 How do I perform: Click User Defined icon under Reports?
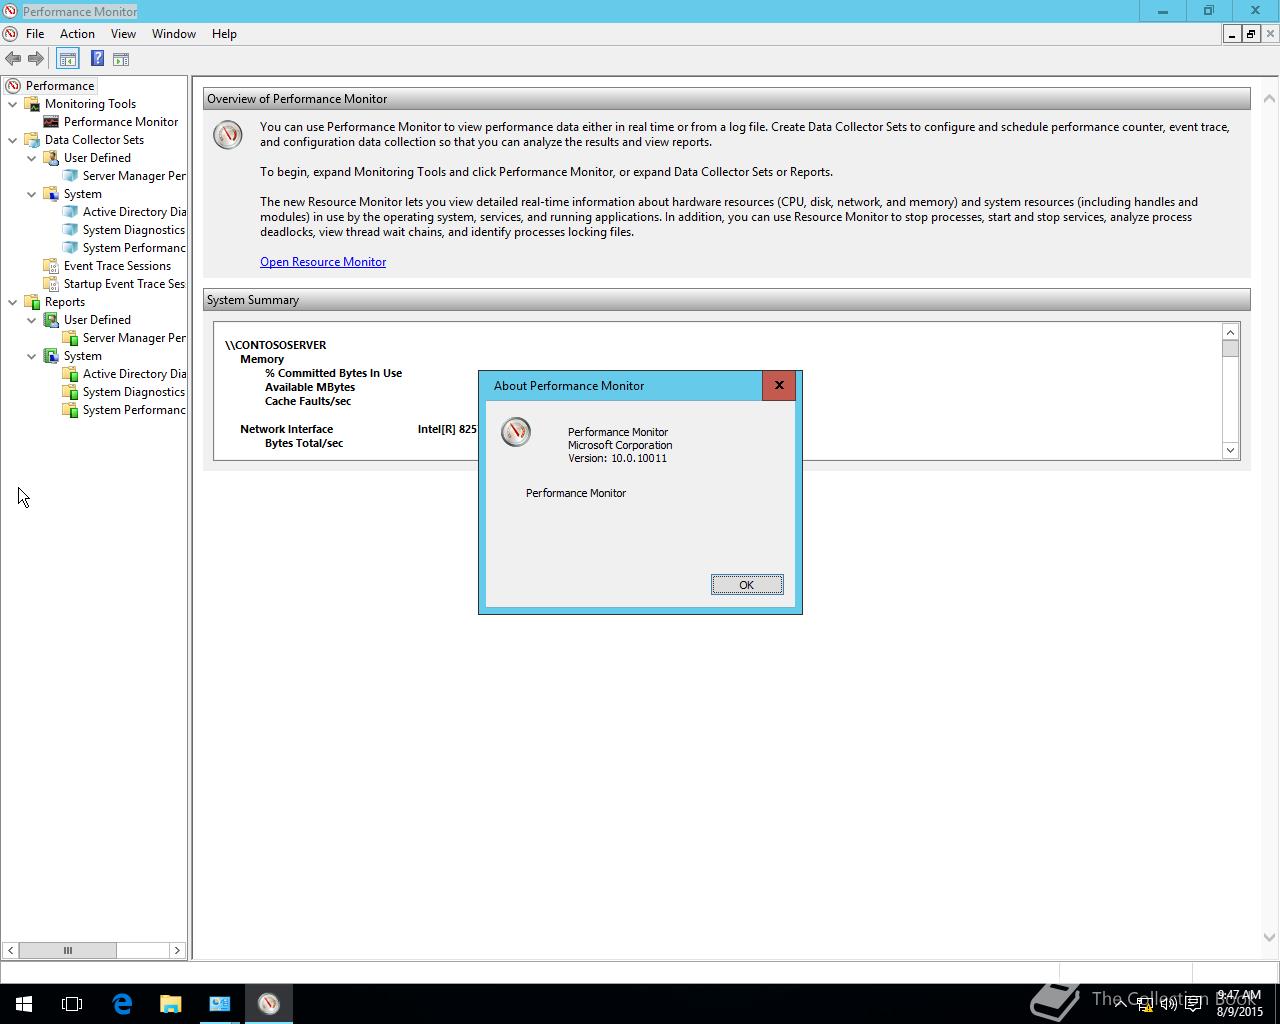[51, 320]
